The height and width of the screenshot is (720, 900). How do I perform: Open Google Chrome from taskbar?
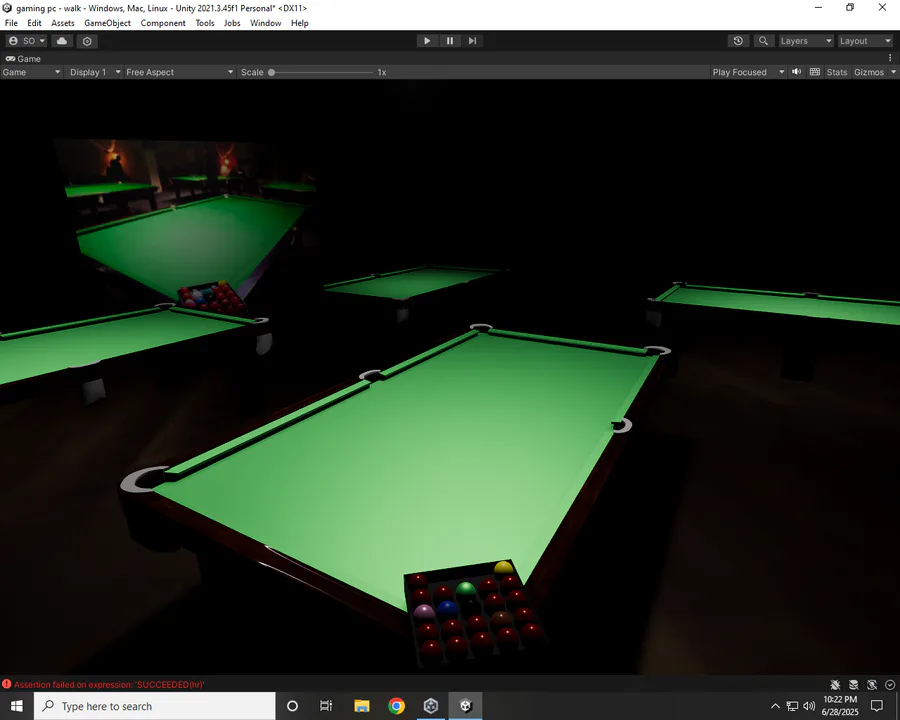coord(396,706)
